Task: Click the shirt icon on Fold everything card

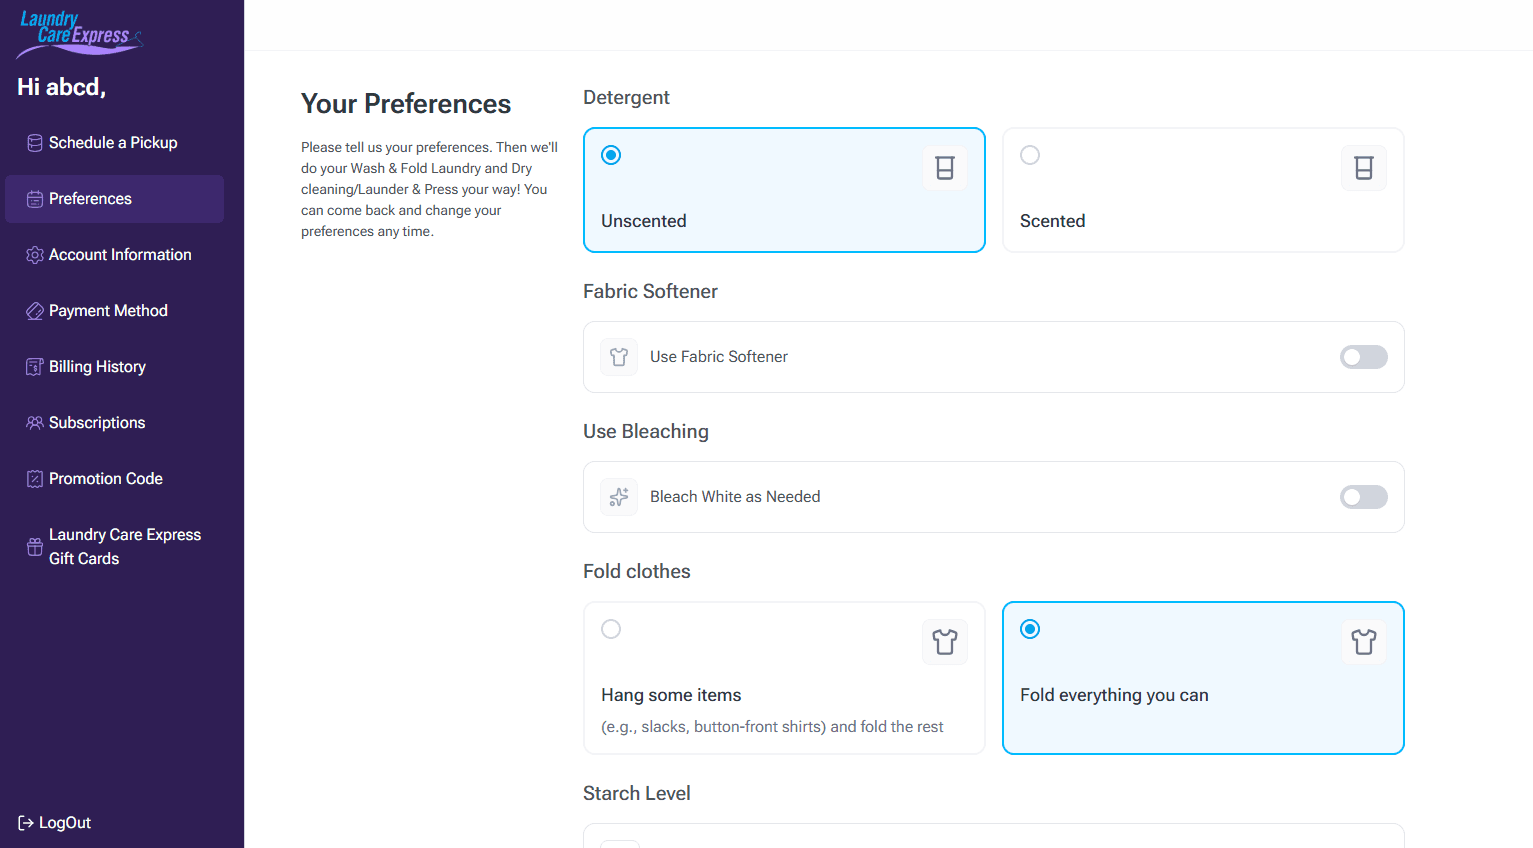Action: pyautogui.click(x=1364, y=642)
